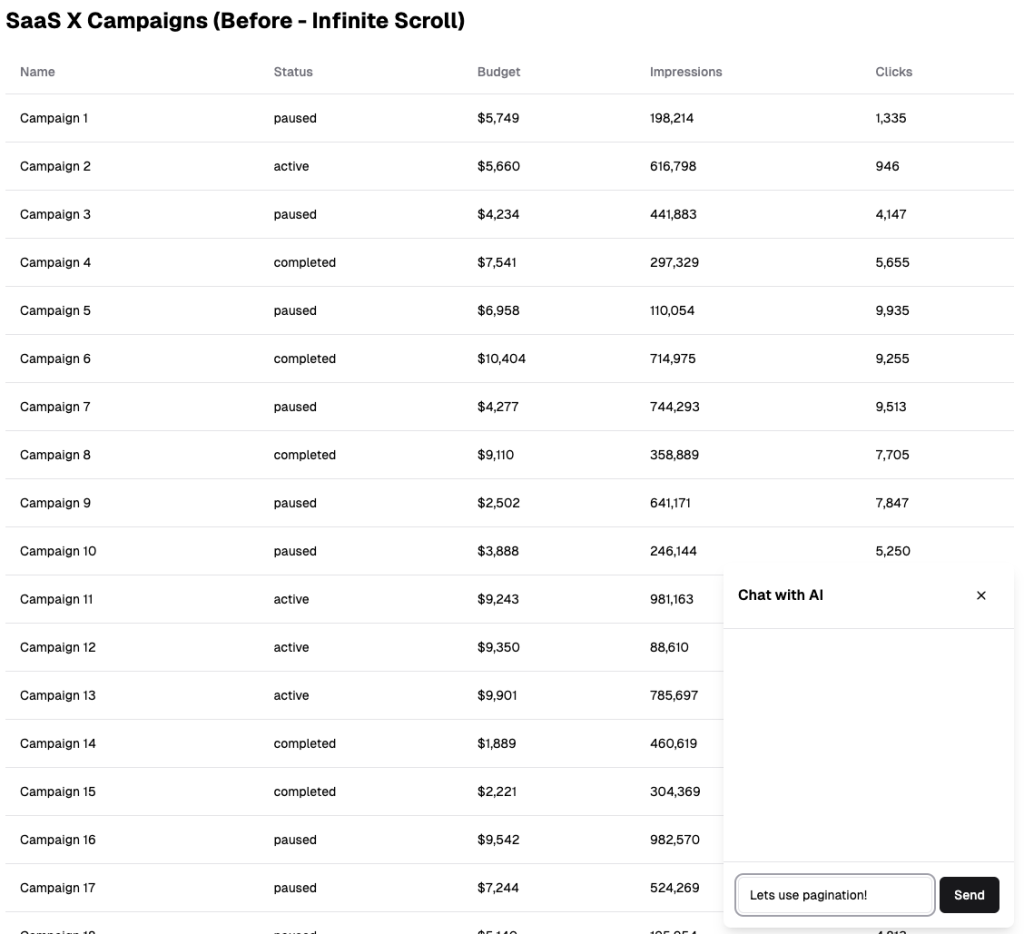The image size is (1024, 934).
Task: Select Campaign 8 name in table
Action: (55, 455)
